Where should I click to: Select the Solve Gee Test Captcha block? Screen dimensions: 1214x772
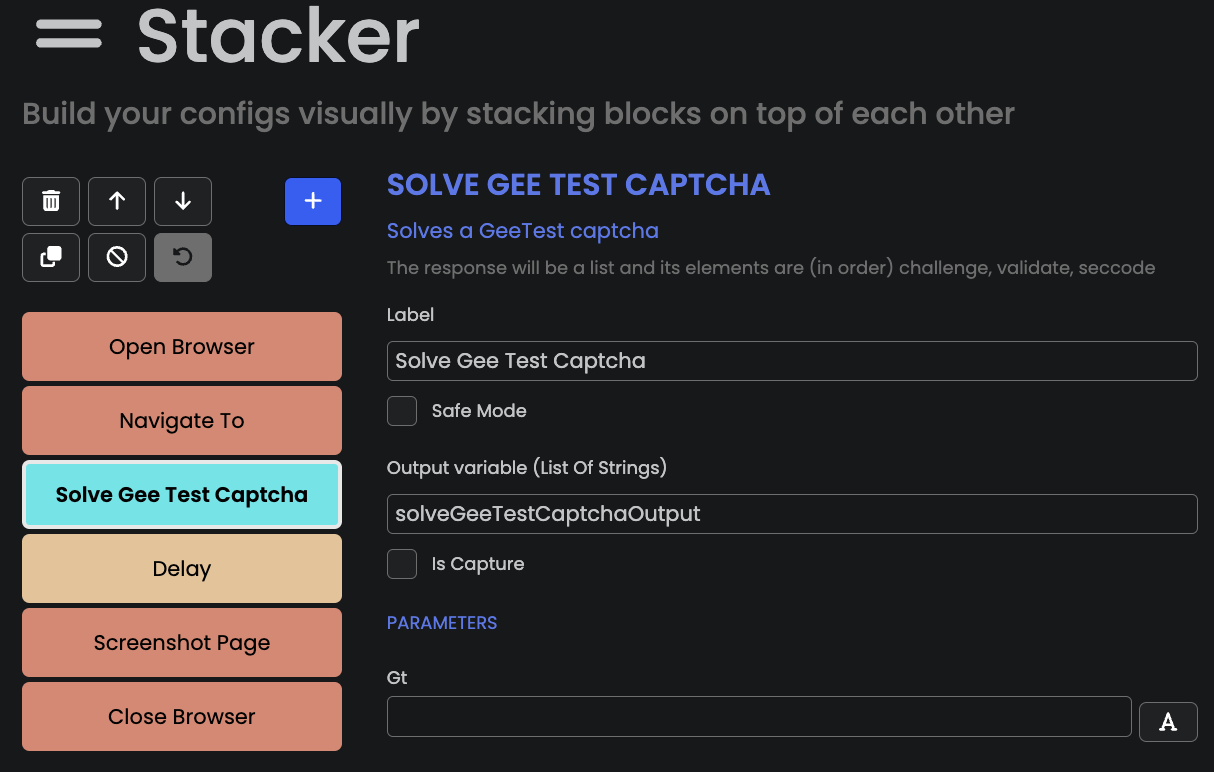[x=182, y=495]
